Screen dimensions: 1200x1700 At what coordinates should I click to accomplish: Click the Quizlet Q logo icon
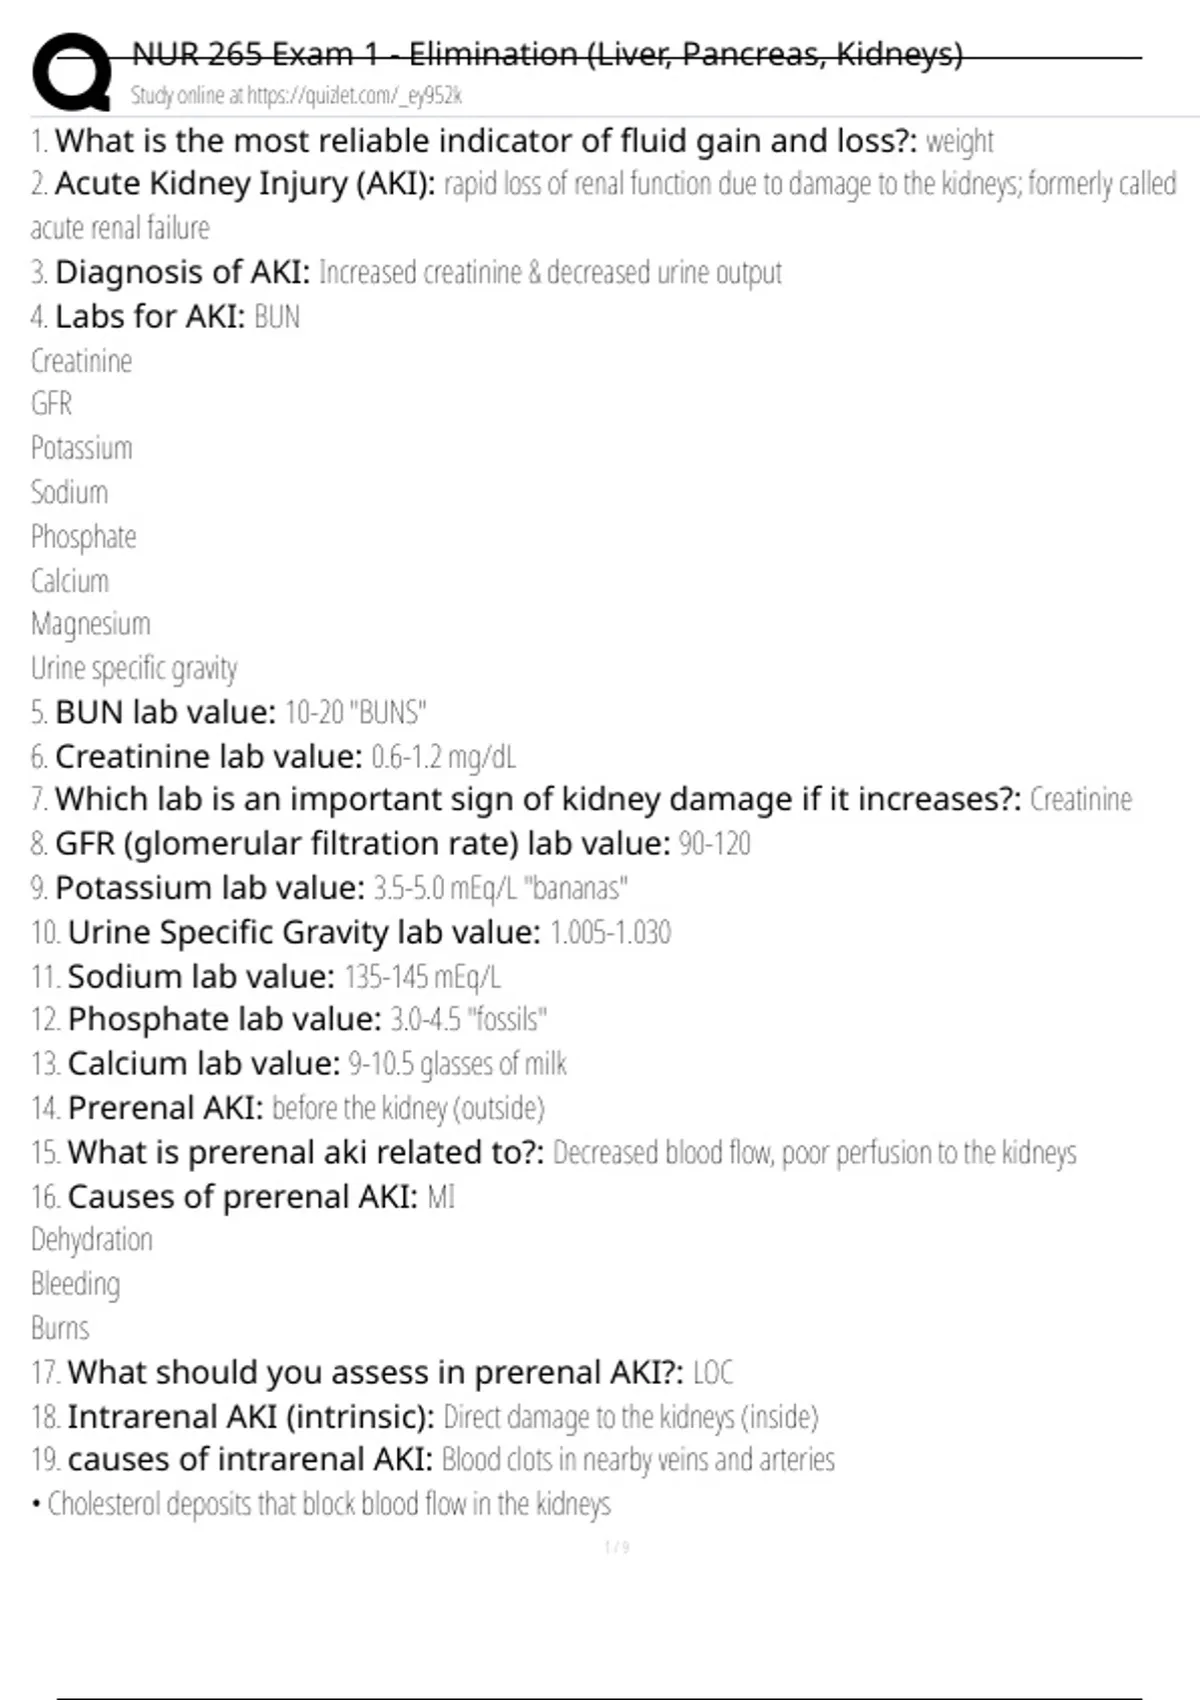(72, 72)
